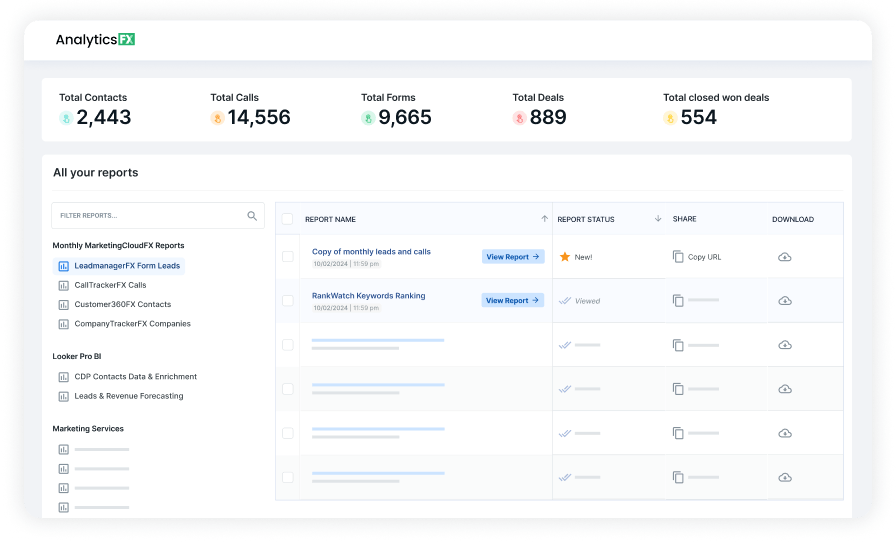896x542 pixels.
Task: Click View Report for RankWatch Keywords Ranking
Action: (513, 300)
